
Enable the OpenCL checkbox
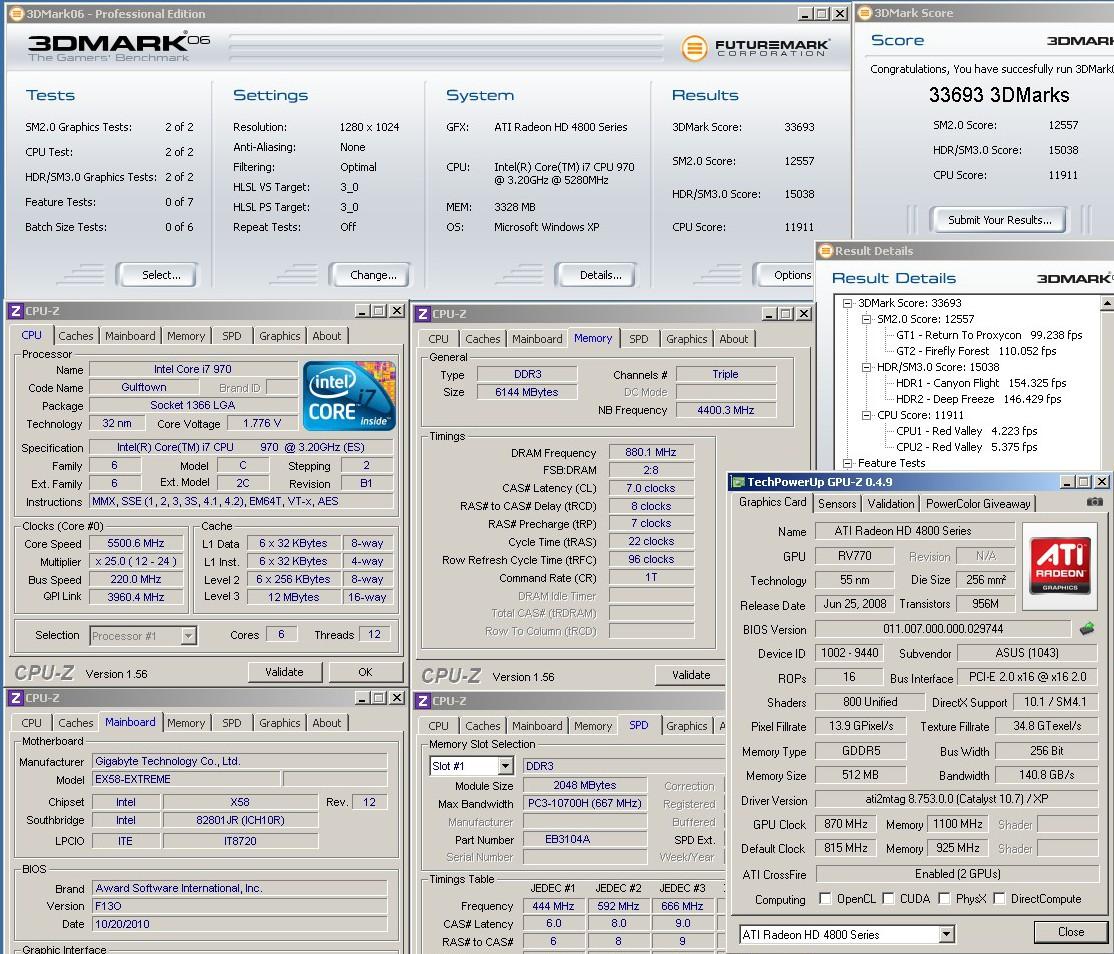point(825,899)
